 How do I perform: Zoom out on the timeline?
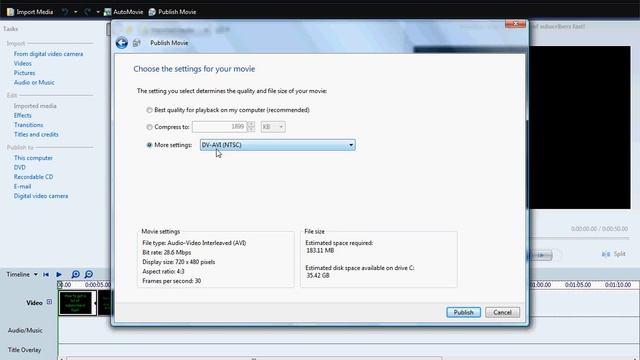click(89, 274)
